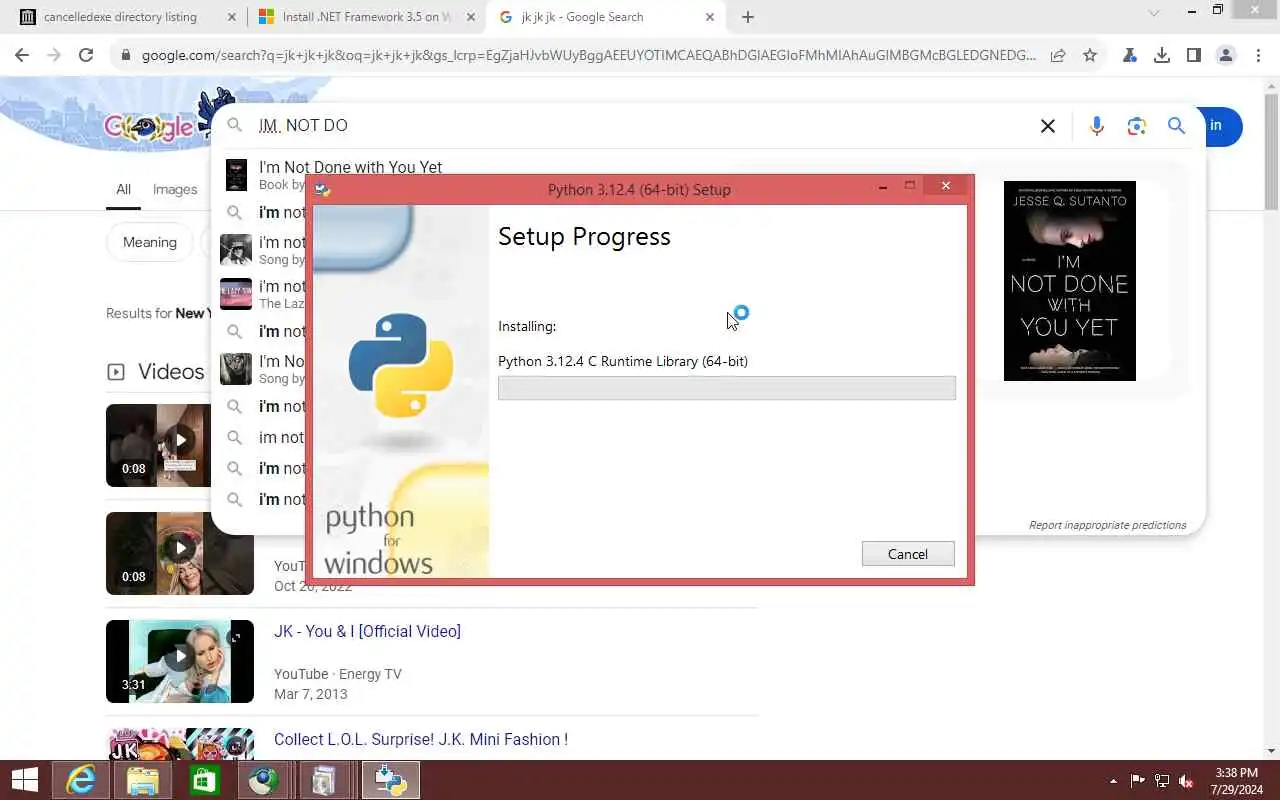Cancel the Python setup installation

[908, 554]
